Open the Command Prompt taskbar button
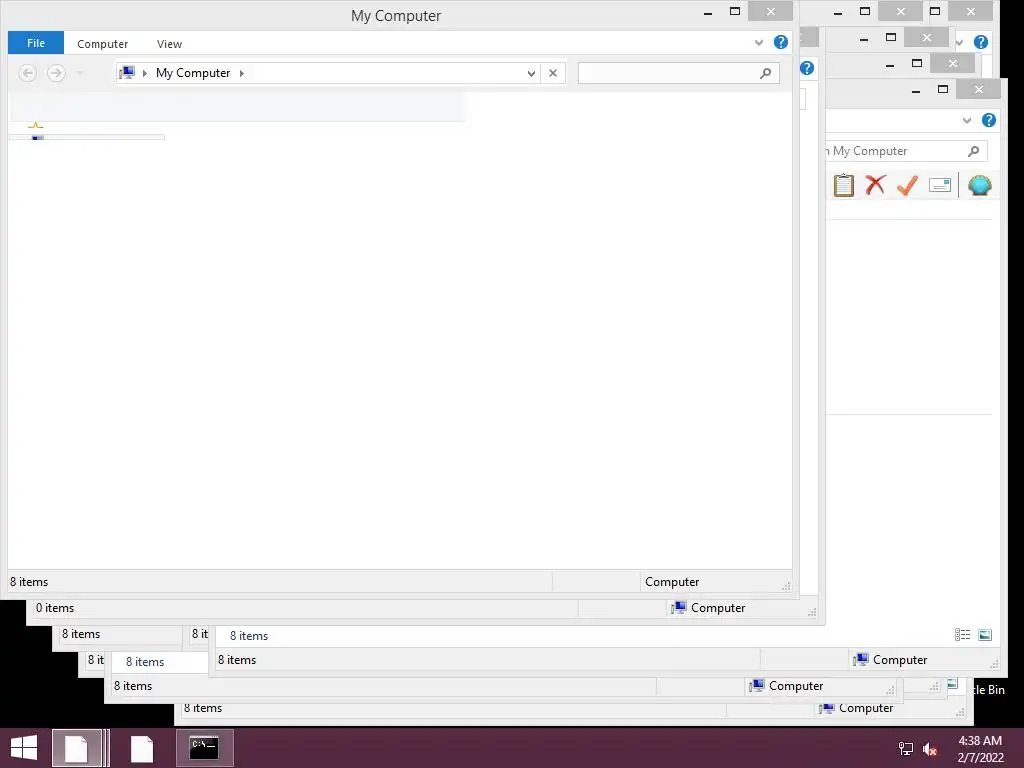Screen dimensions: 1024x768 (x=204, y=748)
